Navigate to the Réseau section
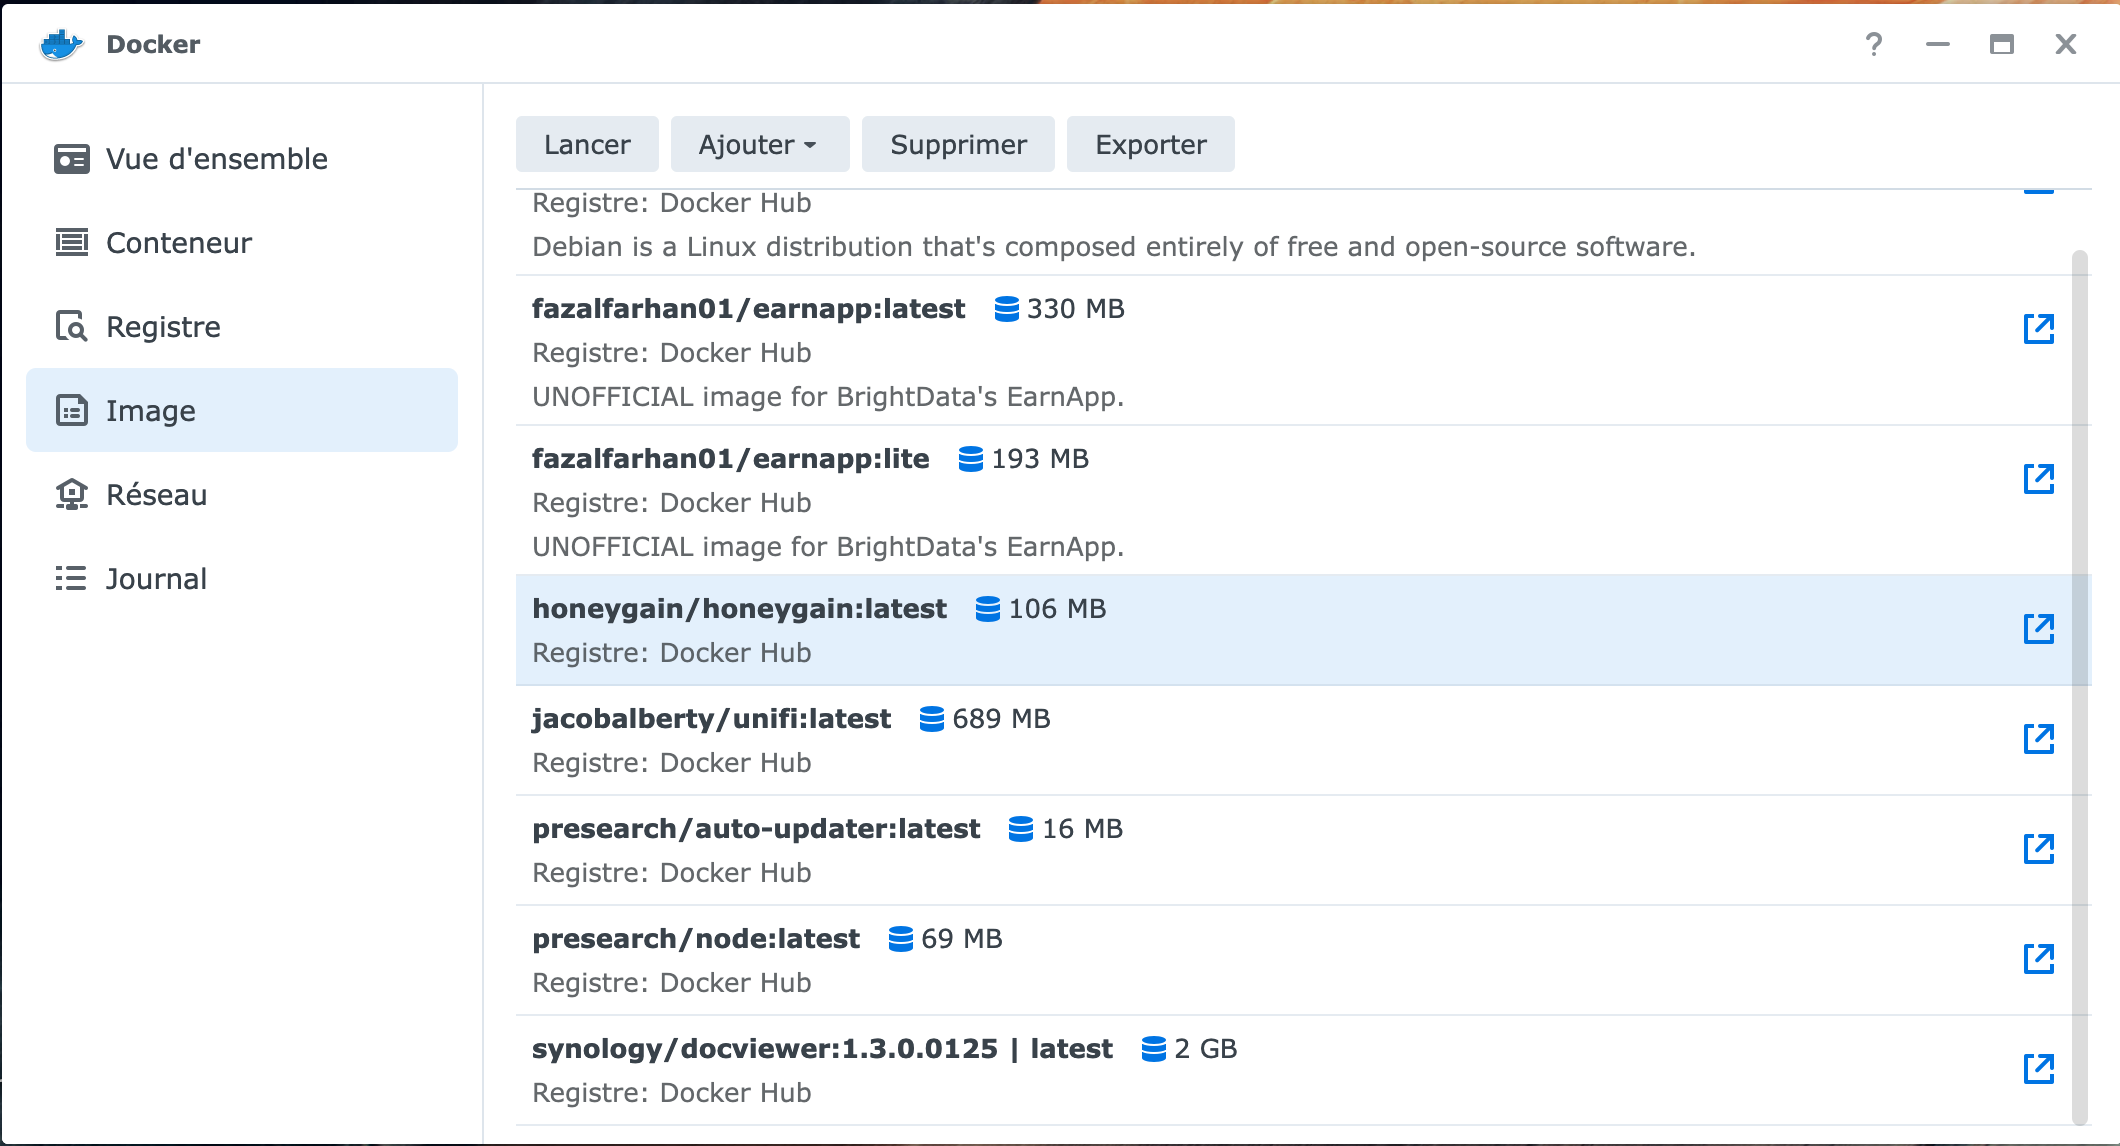The height and width of the screenshot is (1146, 2120). [x=242, y=495]
